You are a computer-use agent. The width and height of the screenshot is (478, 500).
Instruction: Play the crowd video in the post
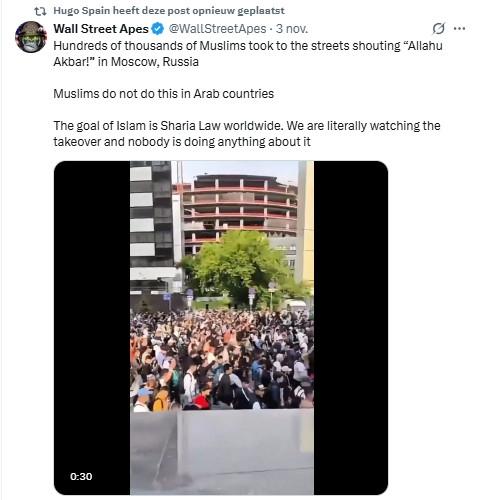point(221,328)
